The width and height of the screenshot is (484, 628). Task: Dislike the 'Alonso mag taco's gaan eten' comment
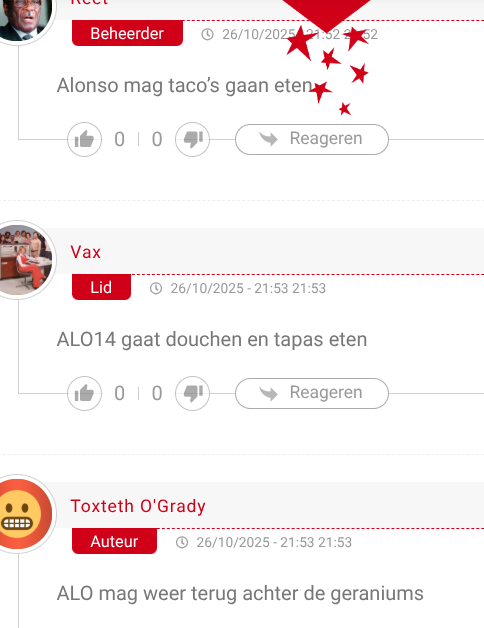pos(192,139)
